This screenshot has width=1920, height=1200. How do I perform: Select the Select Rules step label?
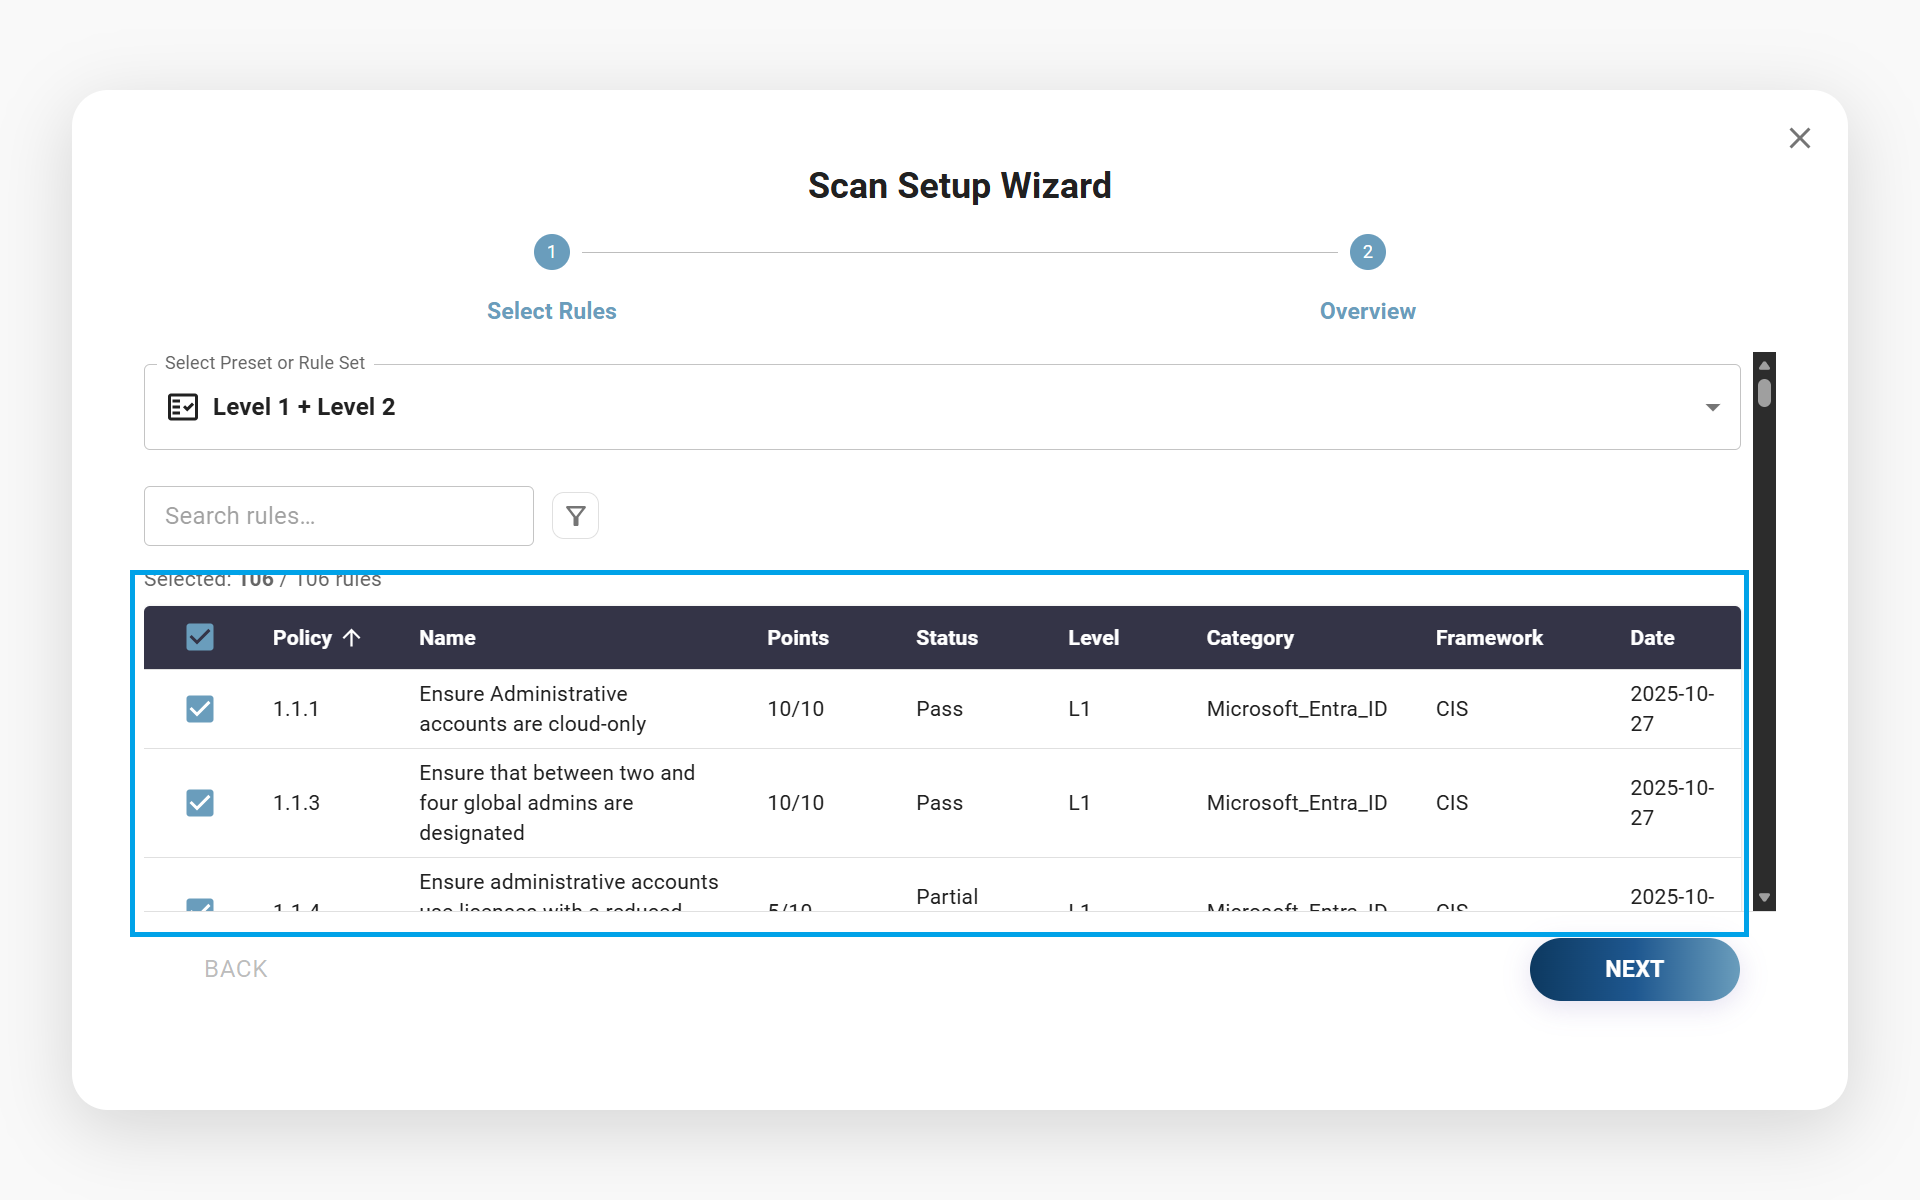tap(551, 311)
